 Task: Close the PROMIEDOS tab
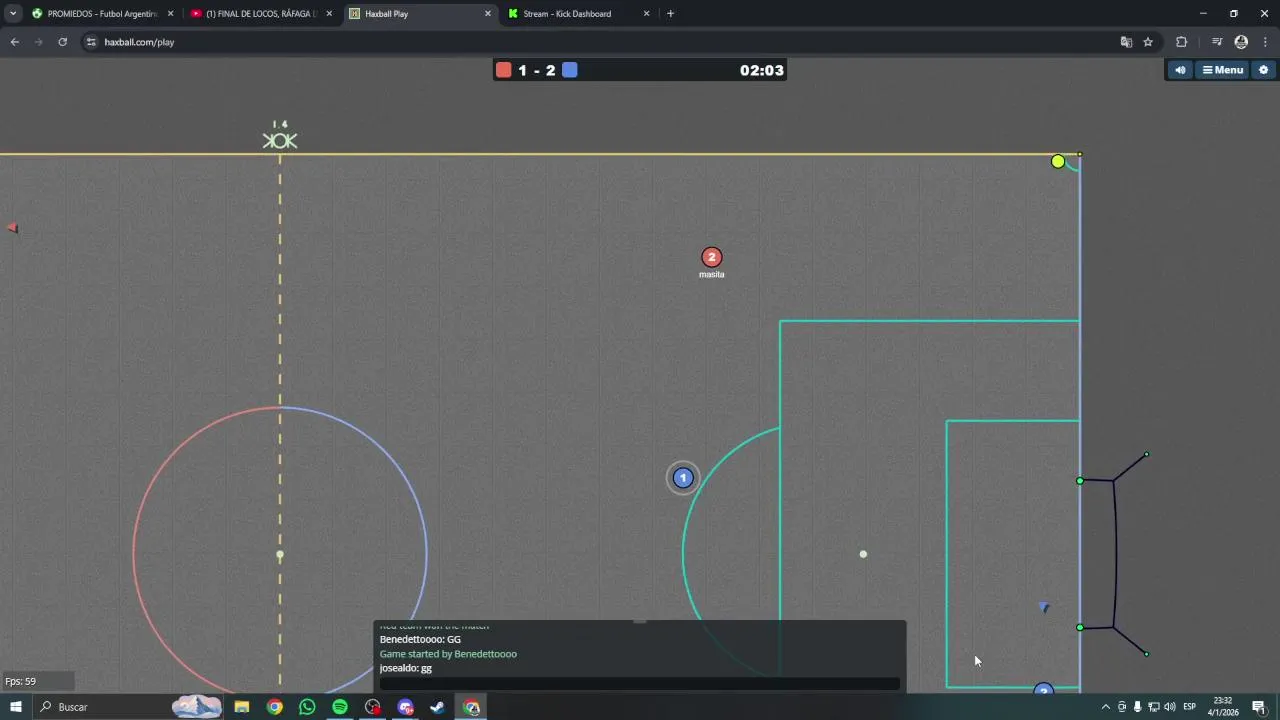point(170,14)
